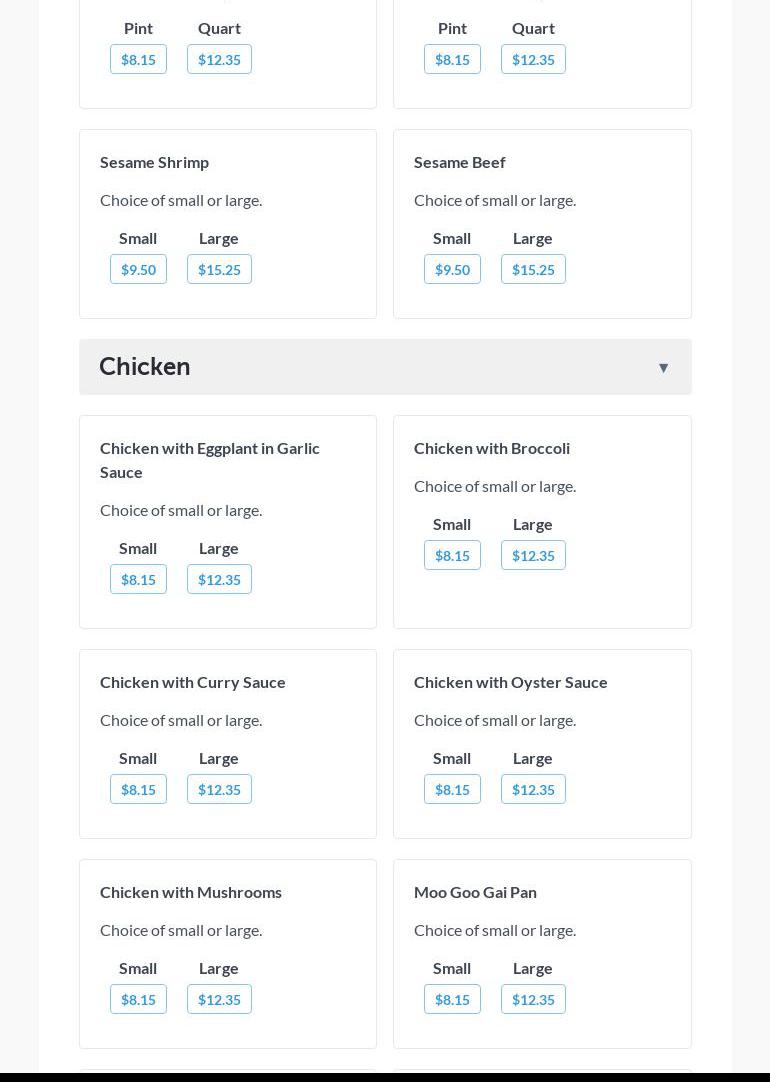
Task: Choose $15.25 Large Sesame Beef
Action: [x=533, y=270]
